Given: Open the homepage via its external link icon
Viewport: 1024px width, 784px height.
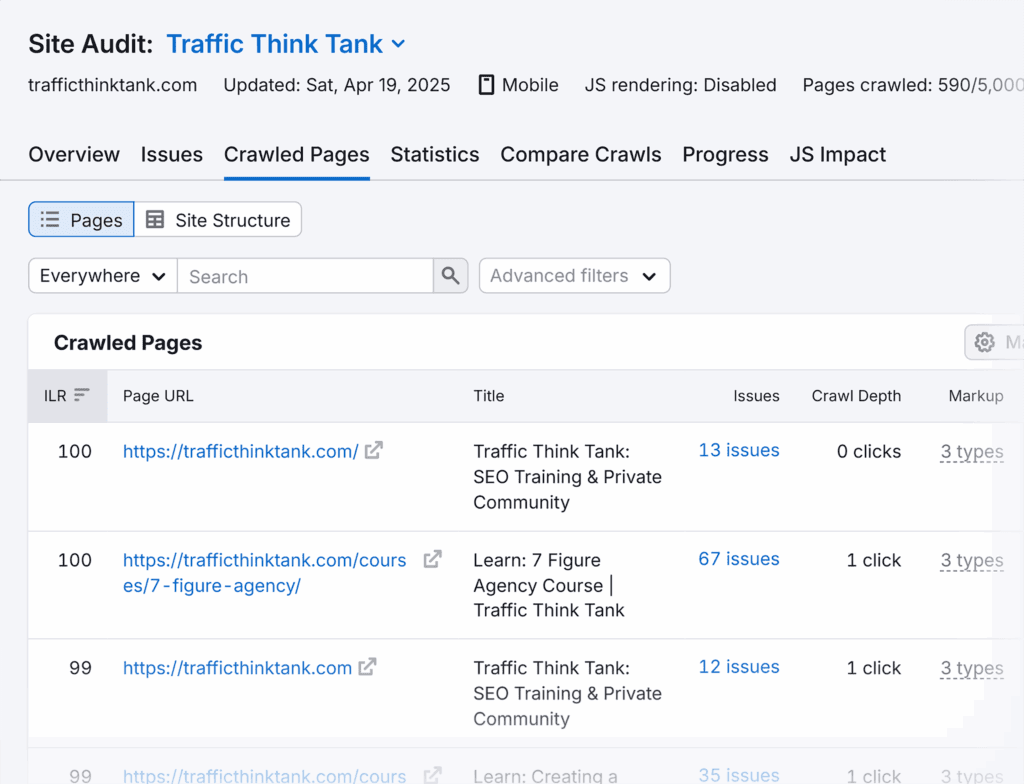Looking at the screenshot, I should [373, 450].
